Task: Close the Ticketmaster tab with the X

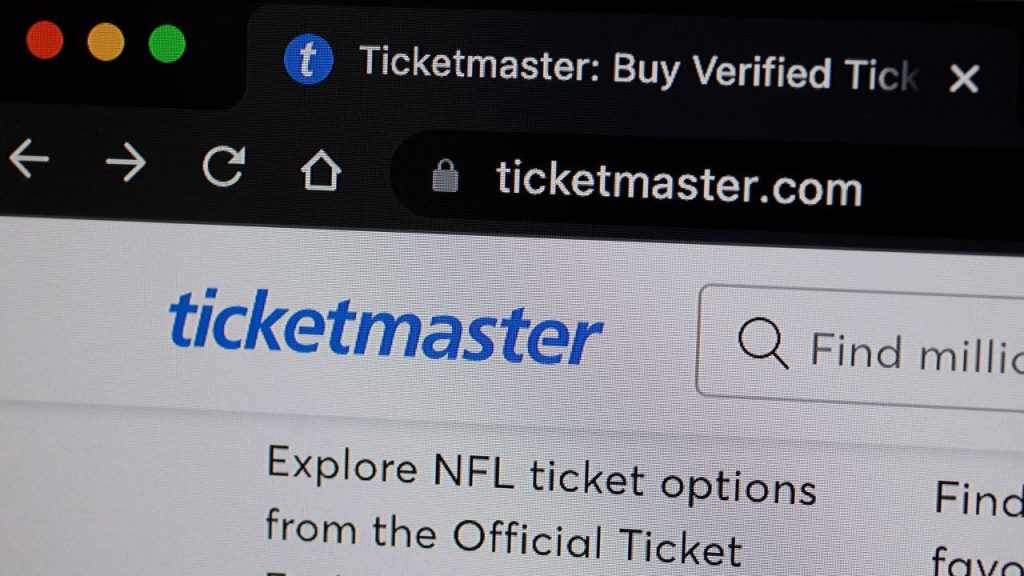Action: pyautogui.click(x=964, y=79)
